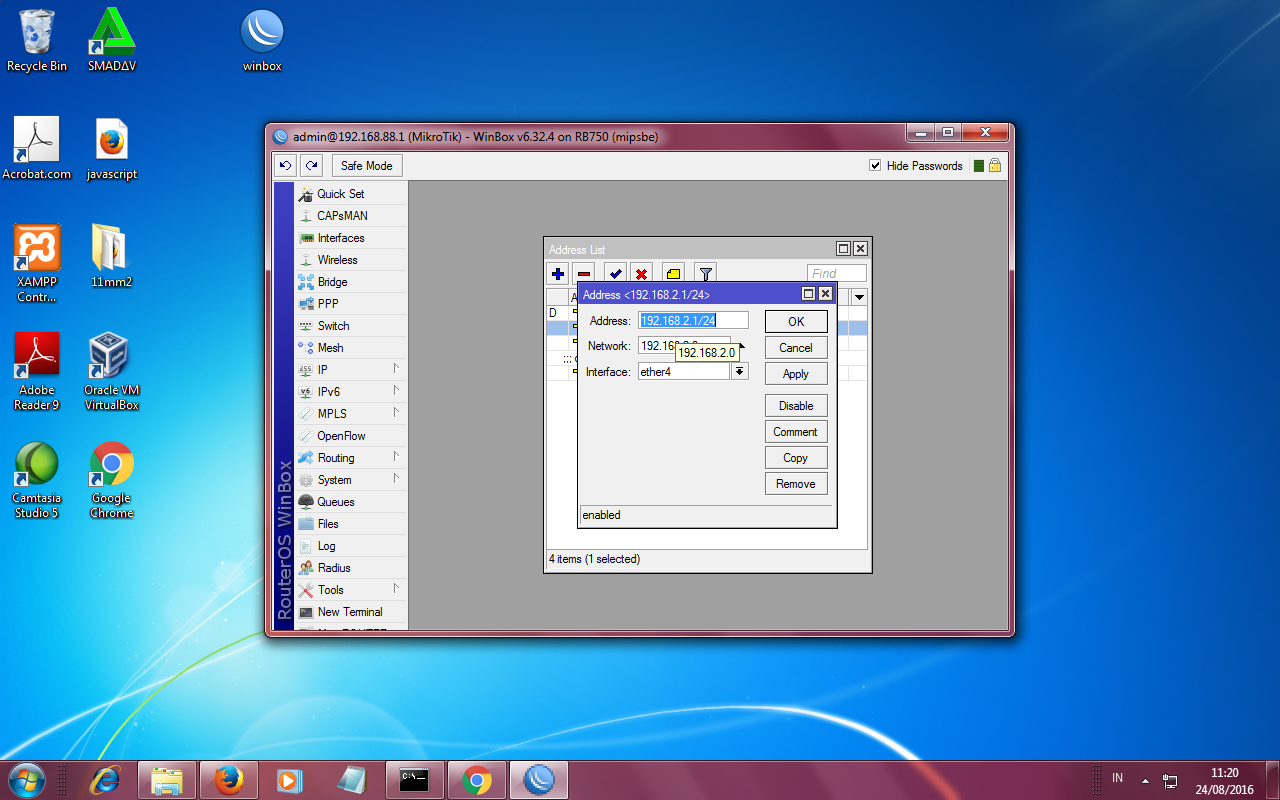The height and width of the screenshot is (800, 1280).
Task: Show hidden tray icons arrow
Action: (x=1145, y=779)
